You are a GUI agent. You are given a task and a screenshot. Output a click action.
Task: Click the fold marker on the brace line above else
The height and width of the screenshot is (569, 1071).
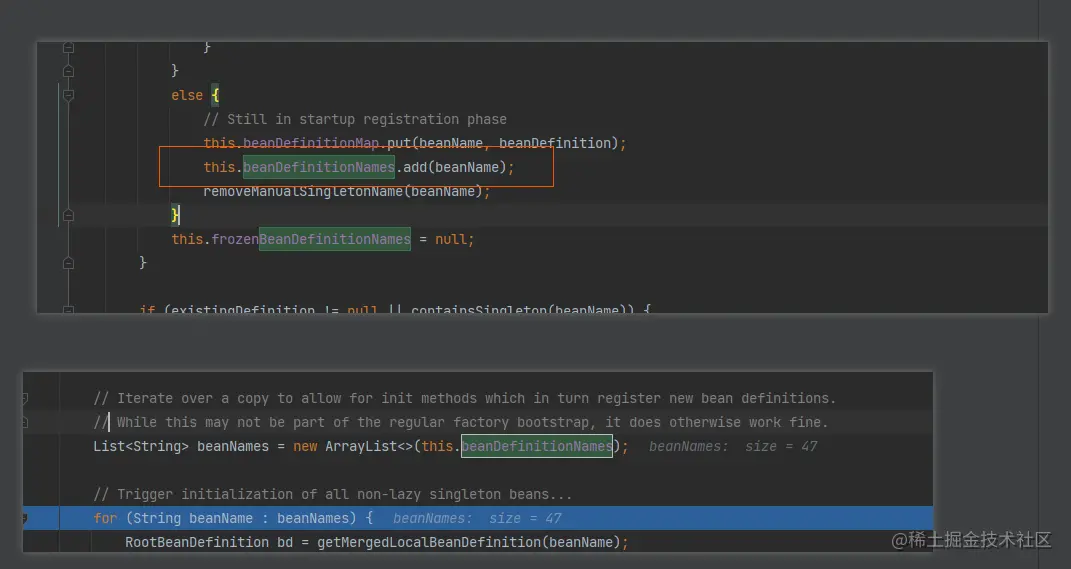(x=68, y=70)
